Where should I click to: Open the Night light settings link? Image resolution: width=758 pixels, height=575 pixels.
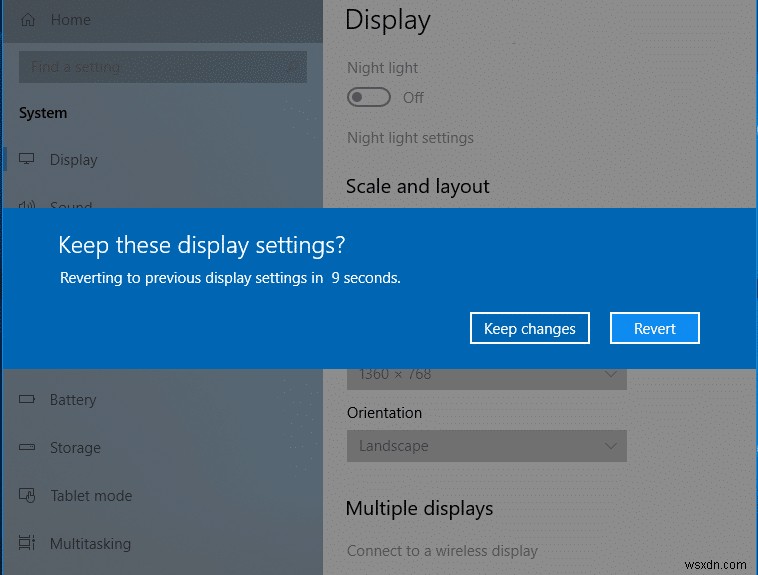click(x=410, y=138)
